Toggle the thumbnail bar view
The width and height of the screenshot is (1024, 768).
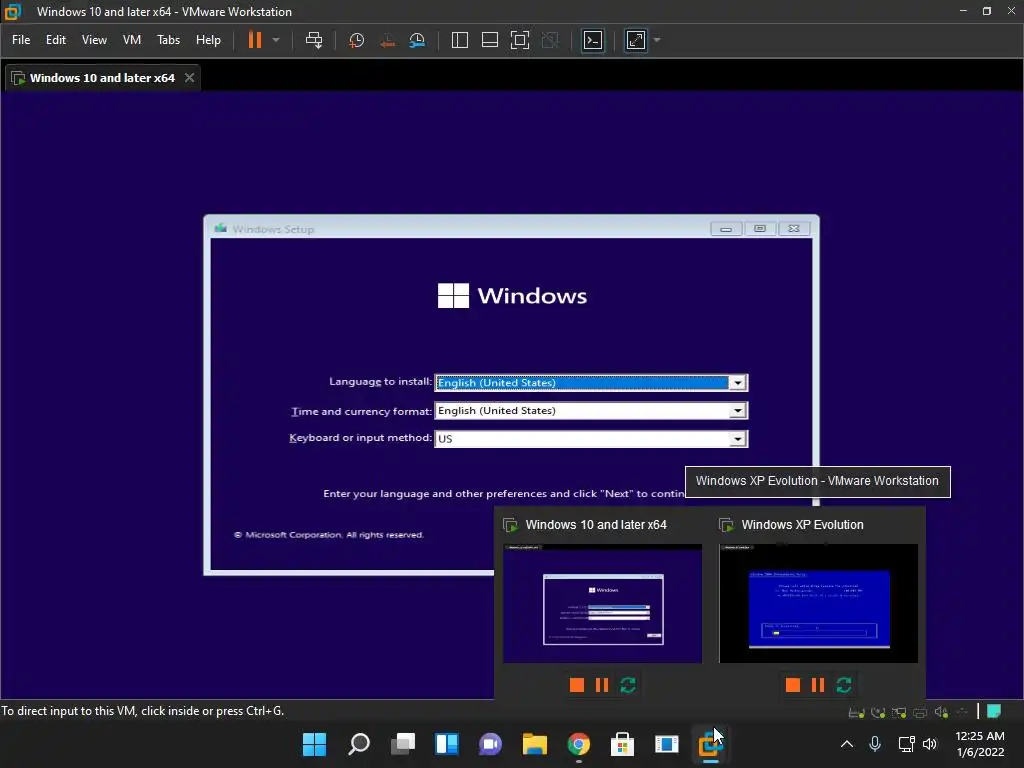490,40
